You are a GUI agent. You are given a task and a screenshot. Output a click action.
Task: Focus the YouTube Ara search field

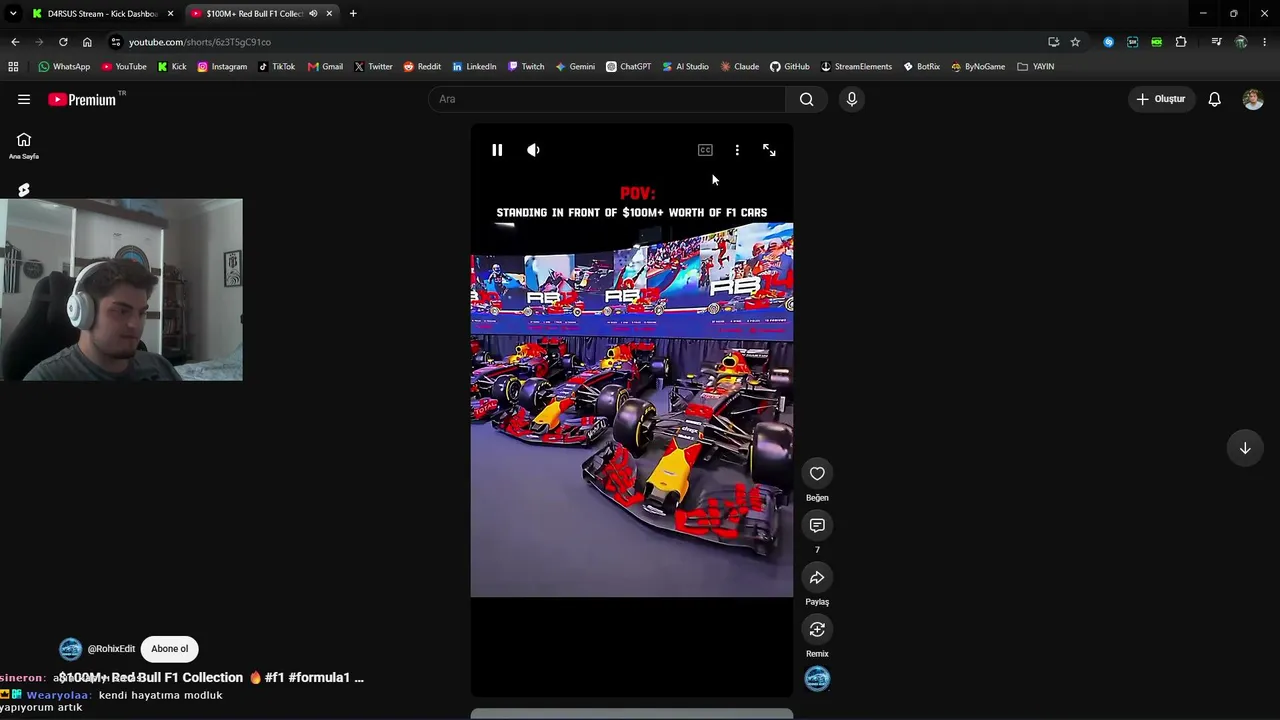[607, 99]
